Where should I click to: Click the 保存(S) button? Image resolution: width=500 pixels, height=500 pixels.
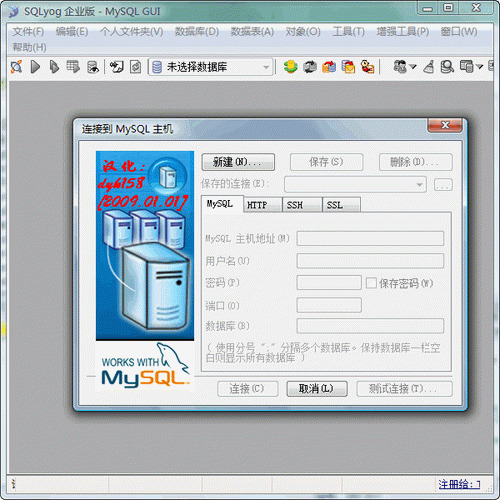[x=326, y=162]
